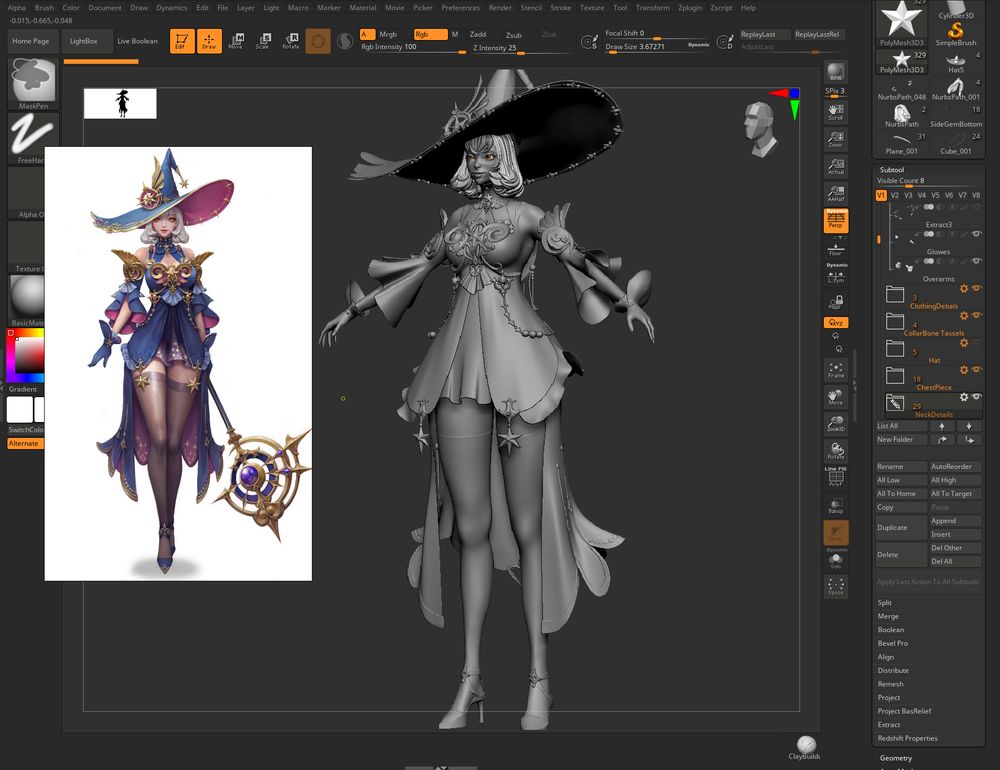Click the Home Page button
Image resolution: width=1000 pixels, height=770 pixels.
click(x=31, y=41)
